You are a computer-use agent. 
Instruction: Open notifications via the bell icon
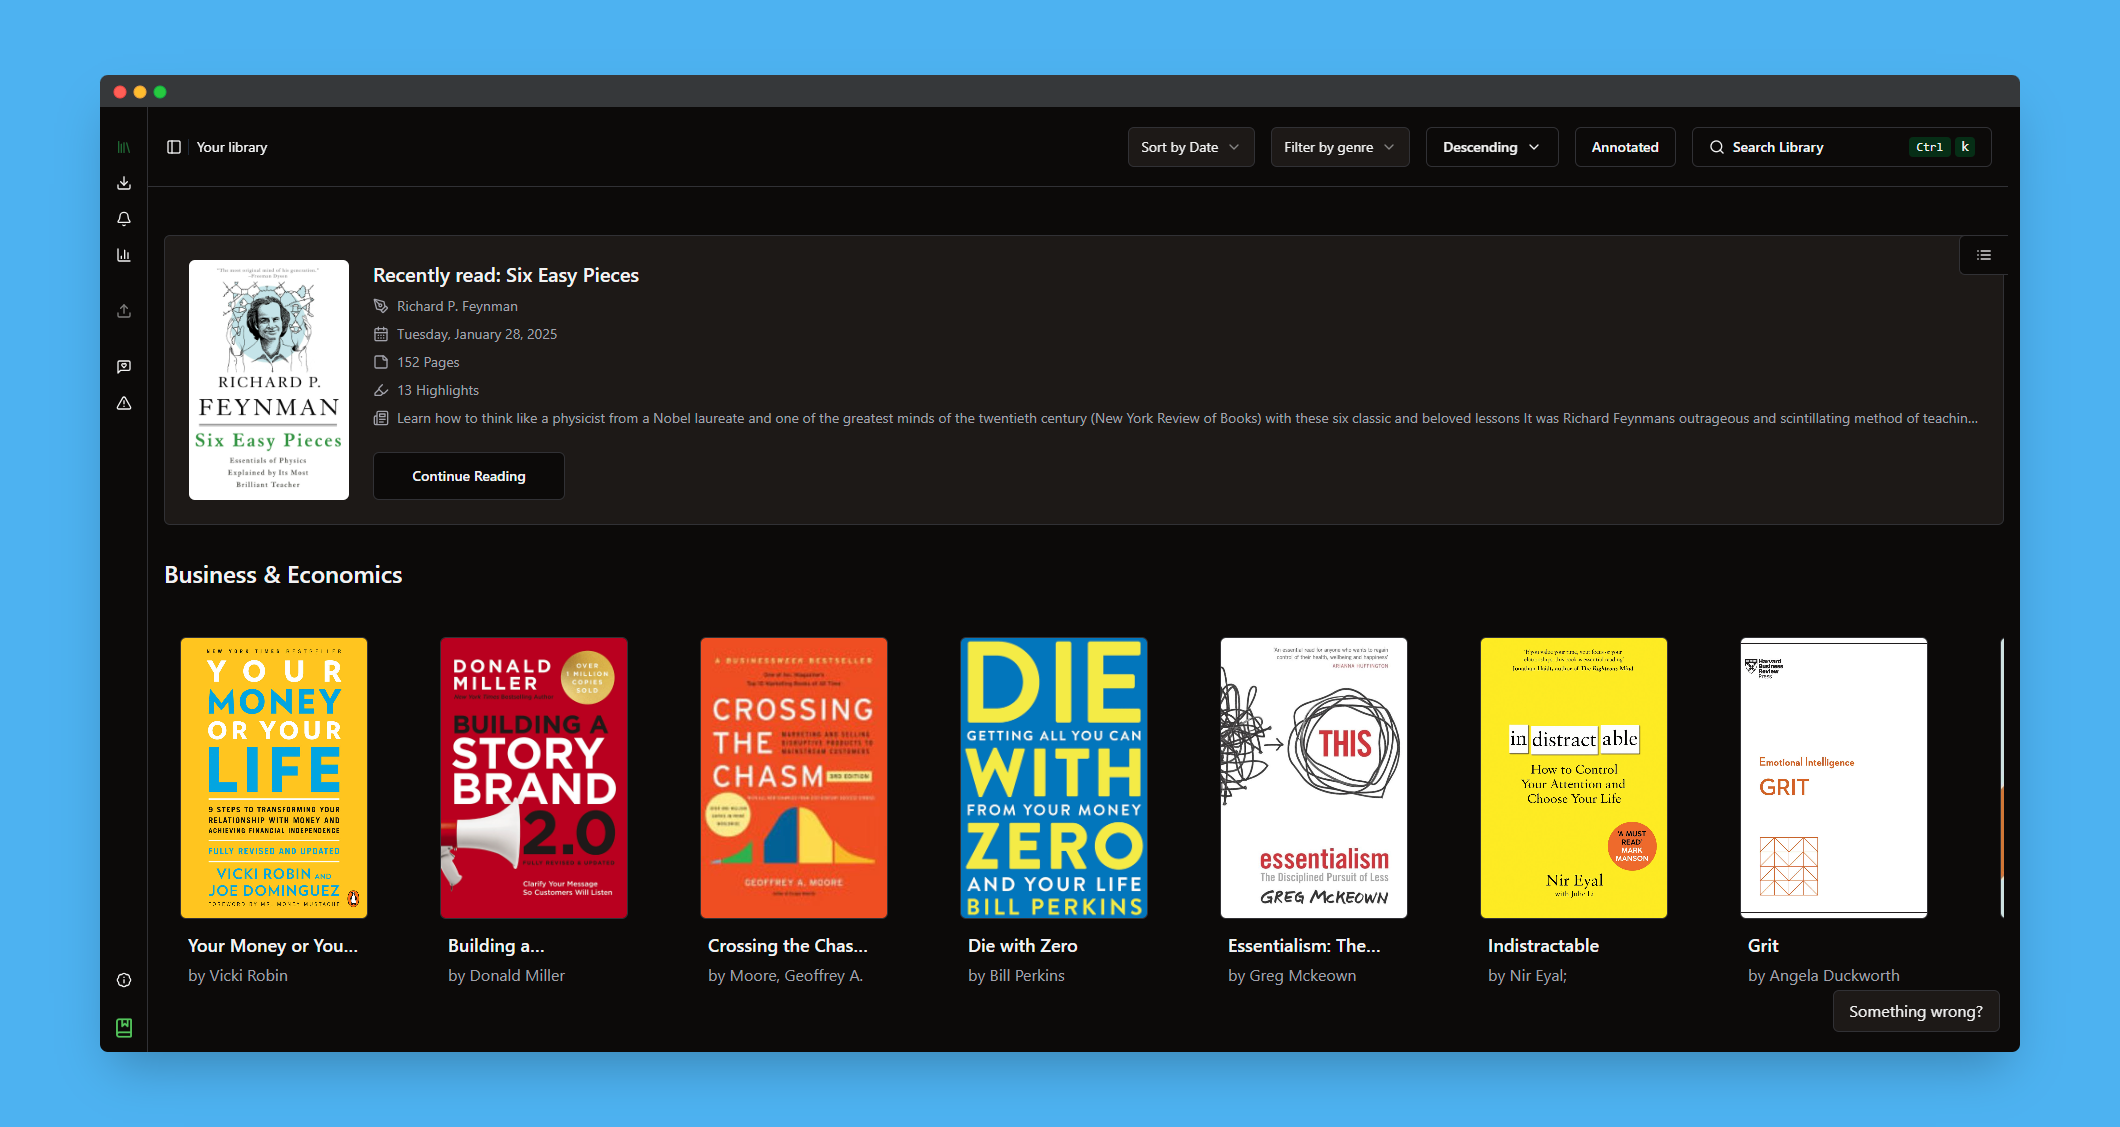pyautogui.click(x=124, y=218)
